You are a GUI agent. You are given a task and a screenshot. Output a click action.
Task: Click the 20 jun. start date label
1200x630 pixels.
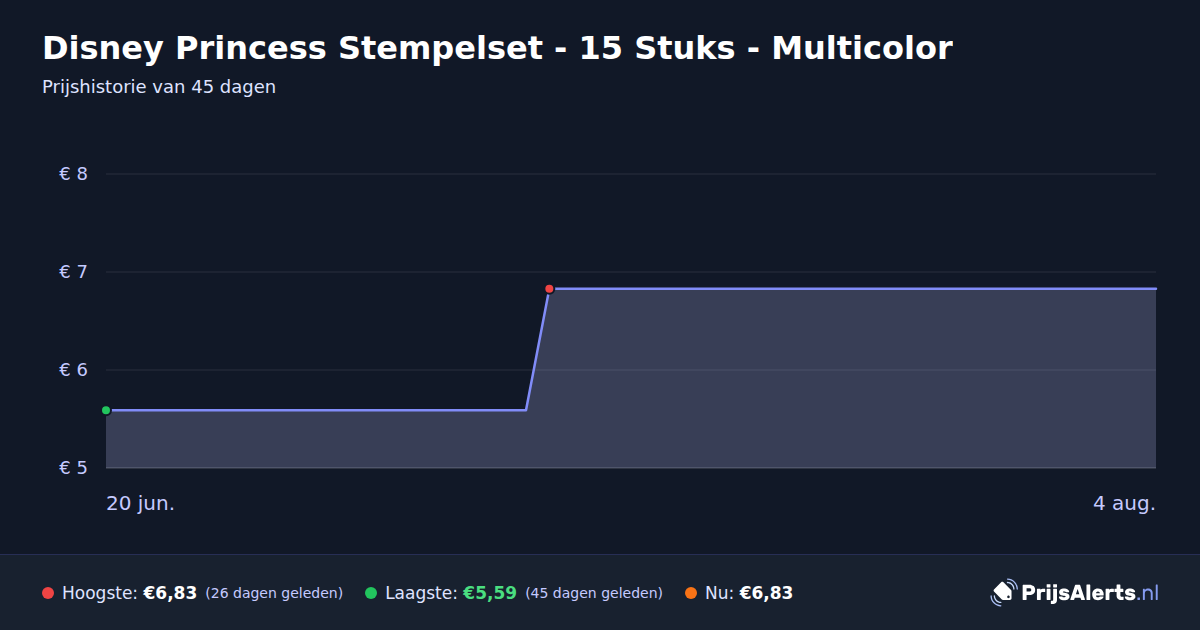tap(141, 503)
